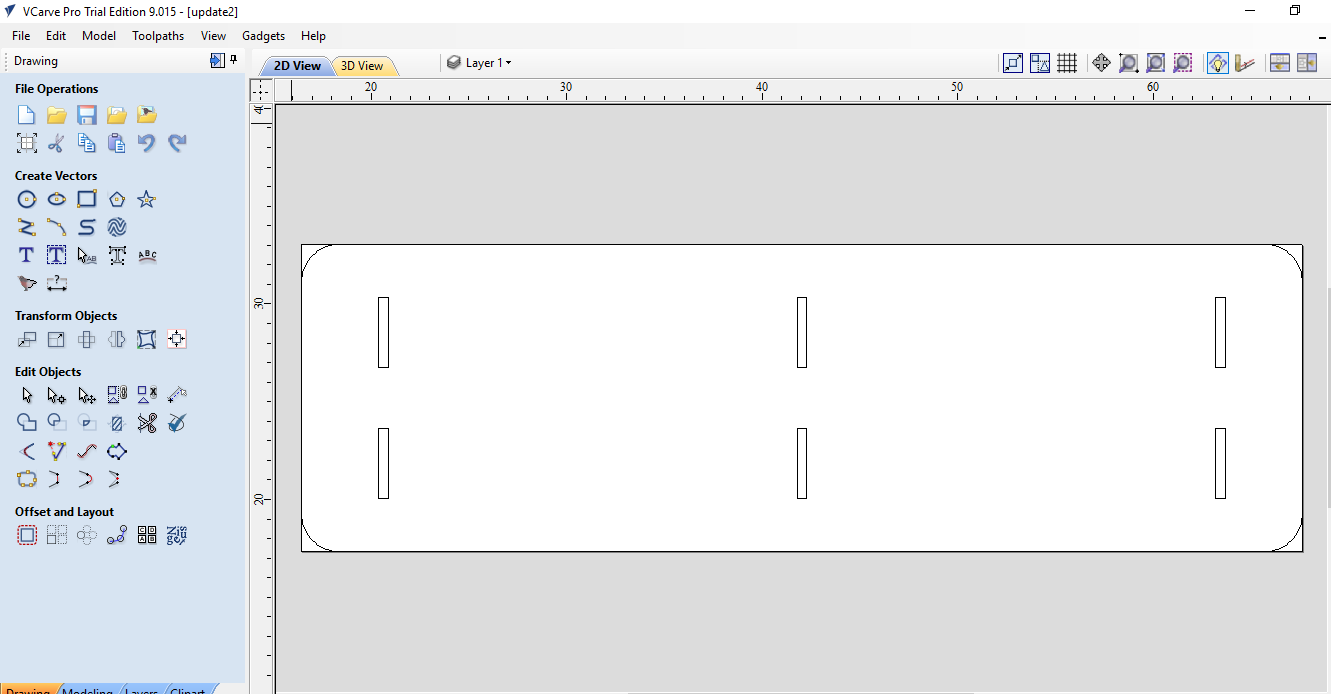Open the Nest Parts tool
Screen dimensions: 1331x694
(147, 535)
